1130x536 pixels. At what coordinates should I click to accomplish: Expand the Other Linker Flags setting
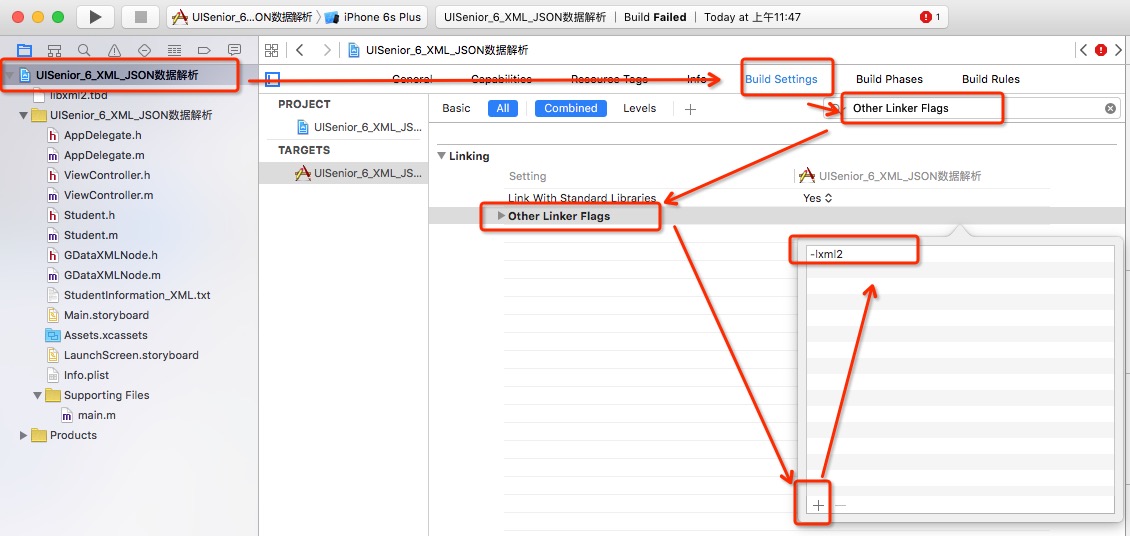point(502,215)
